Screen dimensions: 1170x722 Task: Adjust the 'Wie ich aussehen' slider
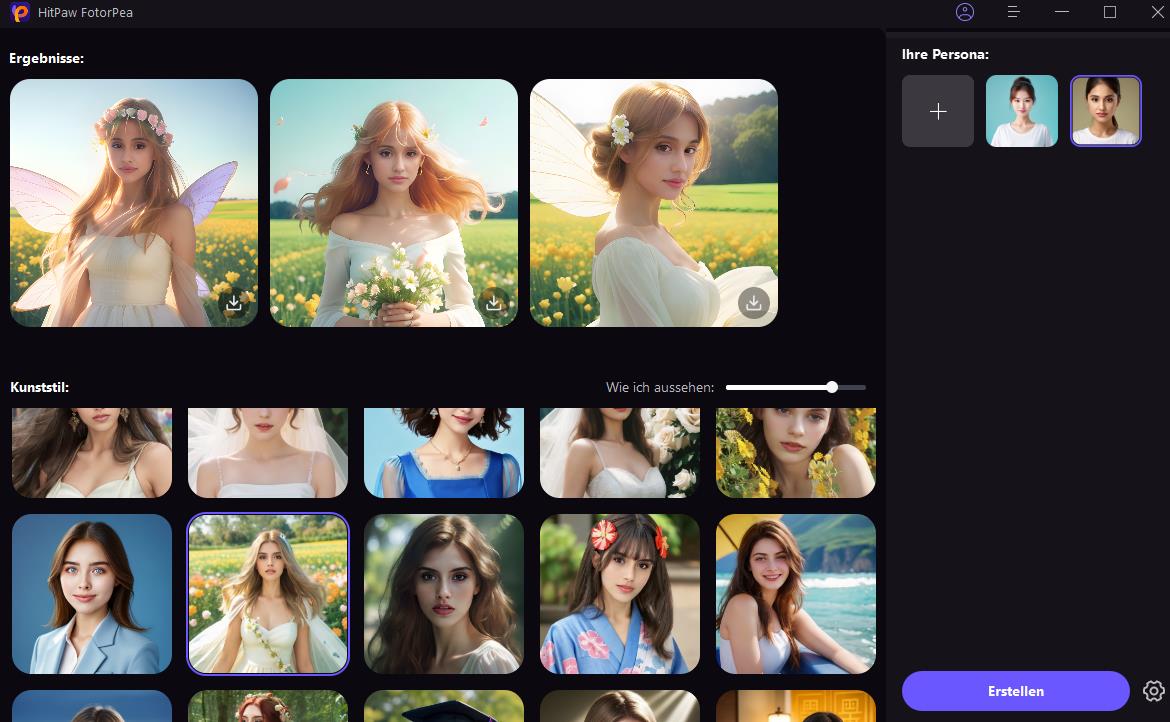(x=831, y=387)
